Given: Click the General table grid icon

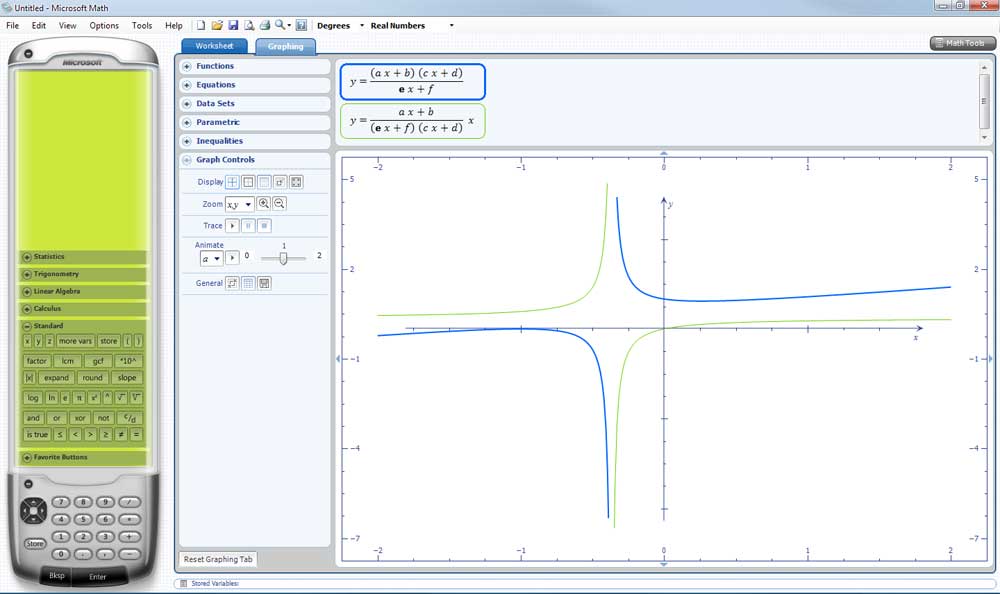Looking at the screenshot, I should coord(248,283).
